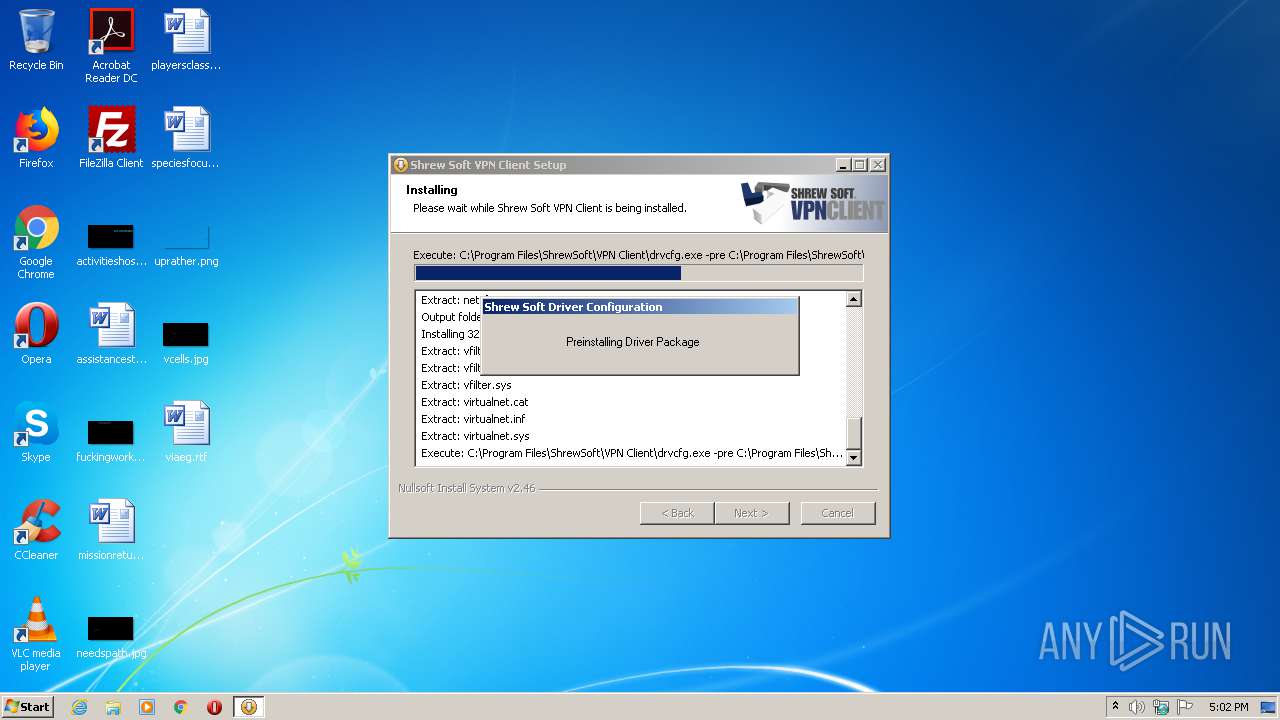Launch Acrobat Reader DC shortcut
This screenshot has width=1280, height=720.
click(111, 46)
